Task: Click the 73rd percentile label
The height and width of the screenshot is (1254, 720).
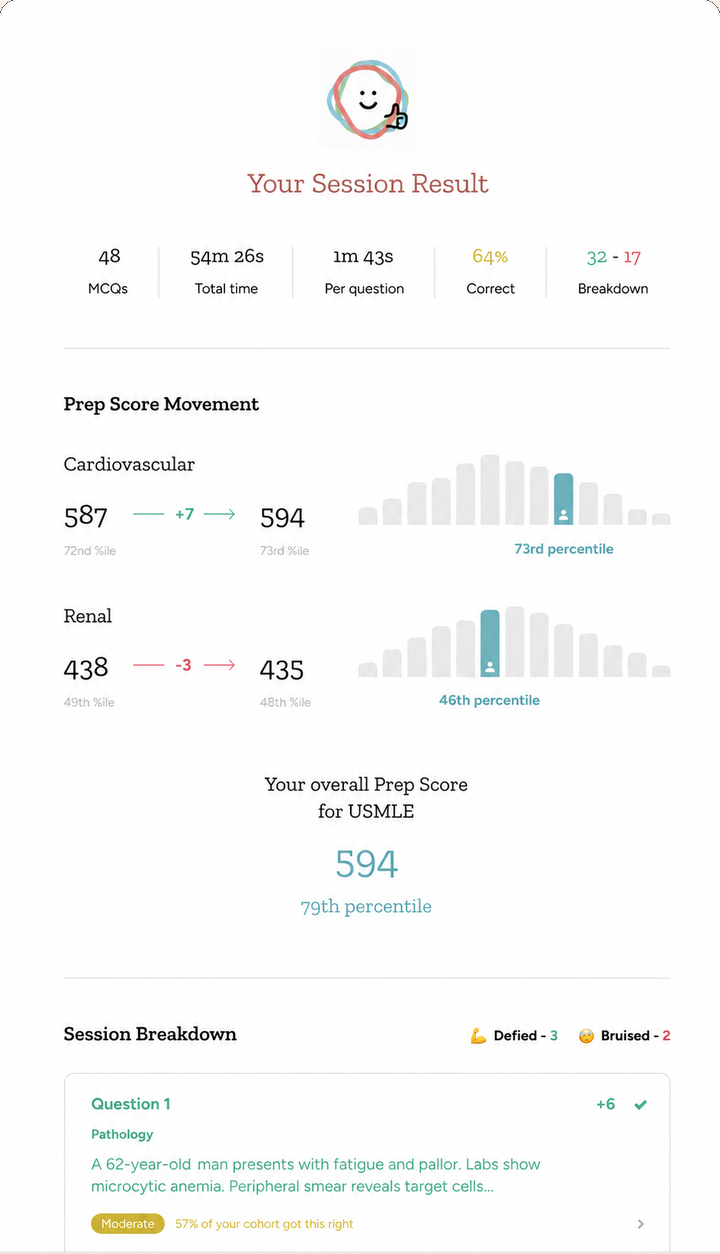Action: 564,549
